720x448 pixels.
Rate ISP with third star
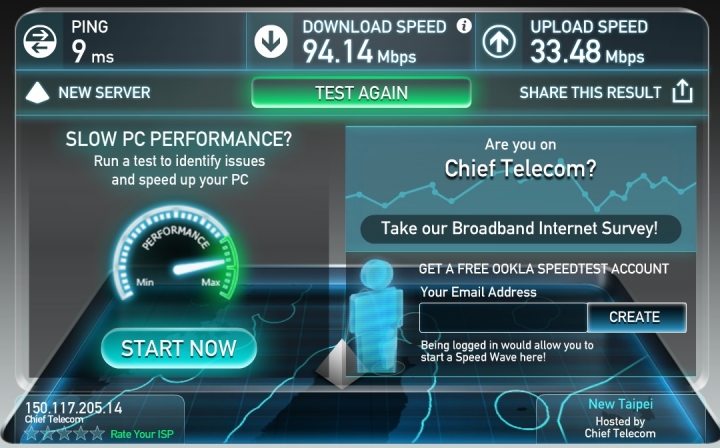click(64, 433)
